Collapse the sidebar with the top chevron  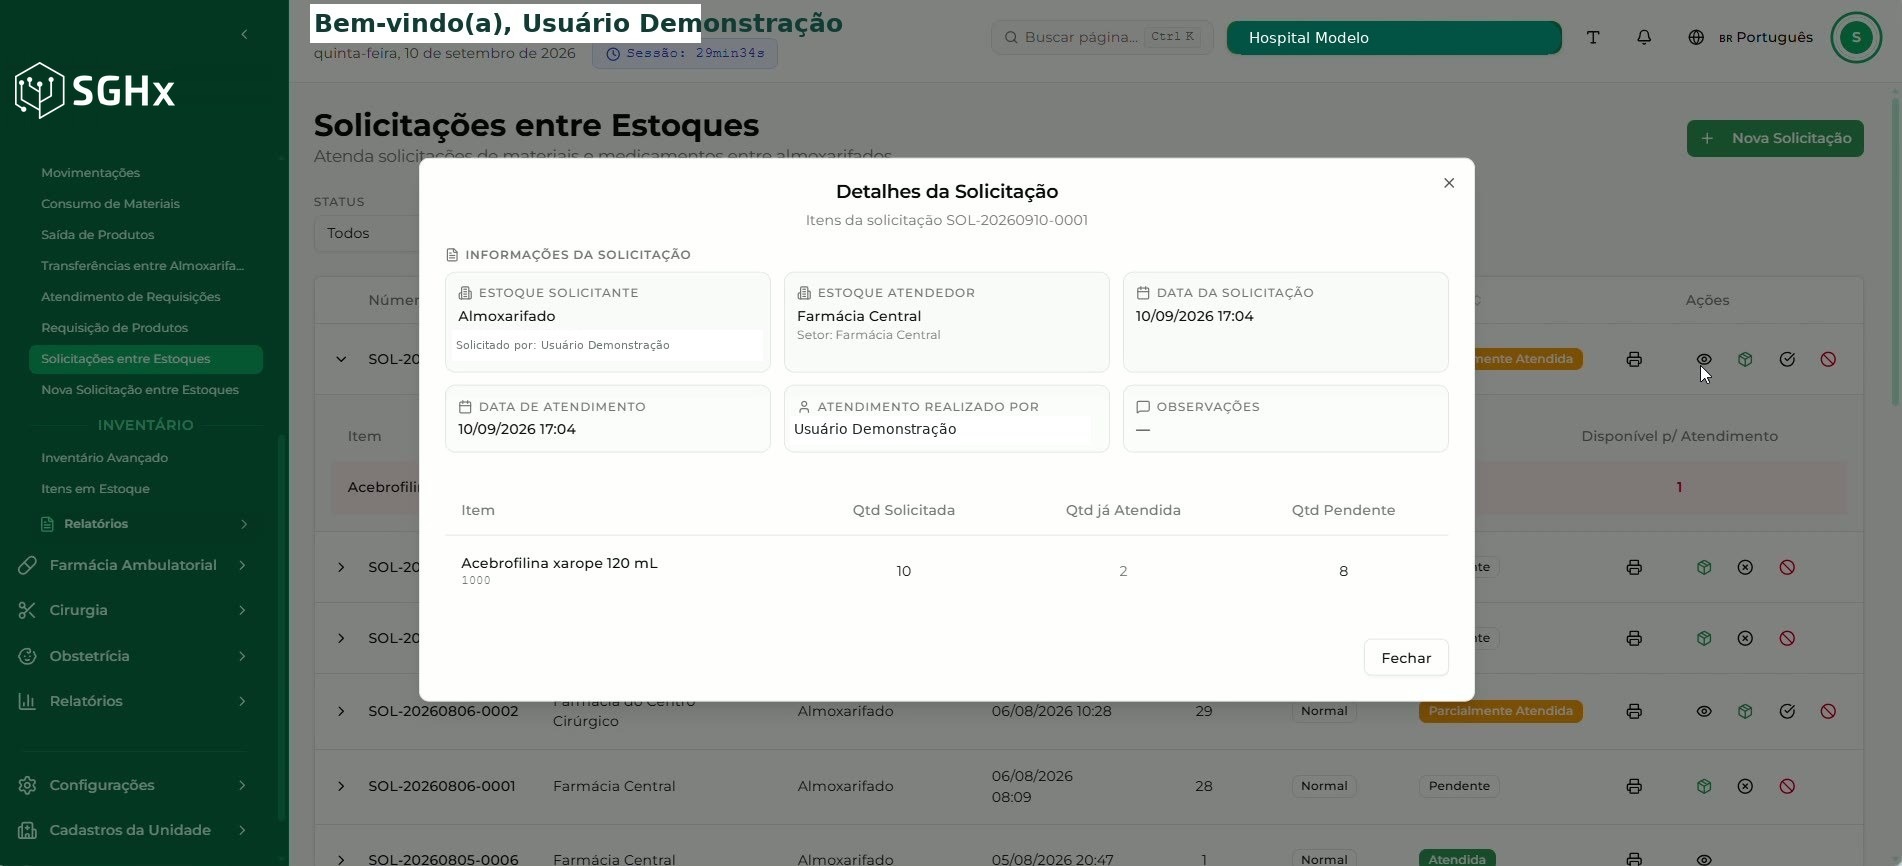[x=244, y=34]
